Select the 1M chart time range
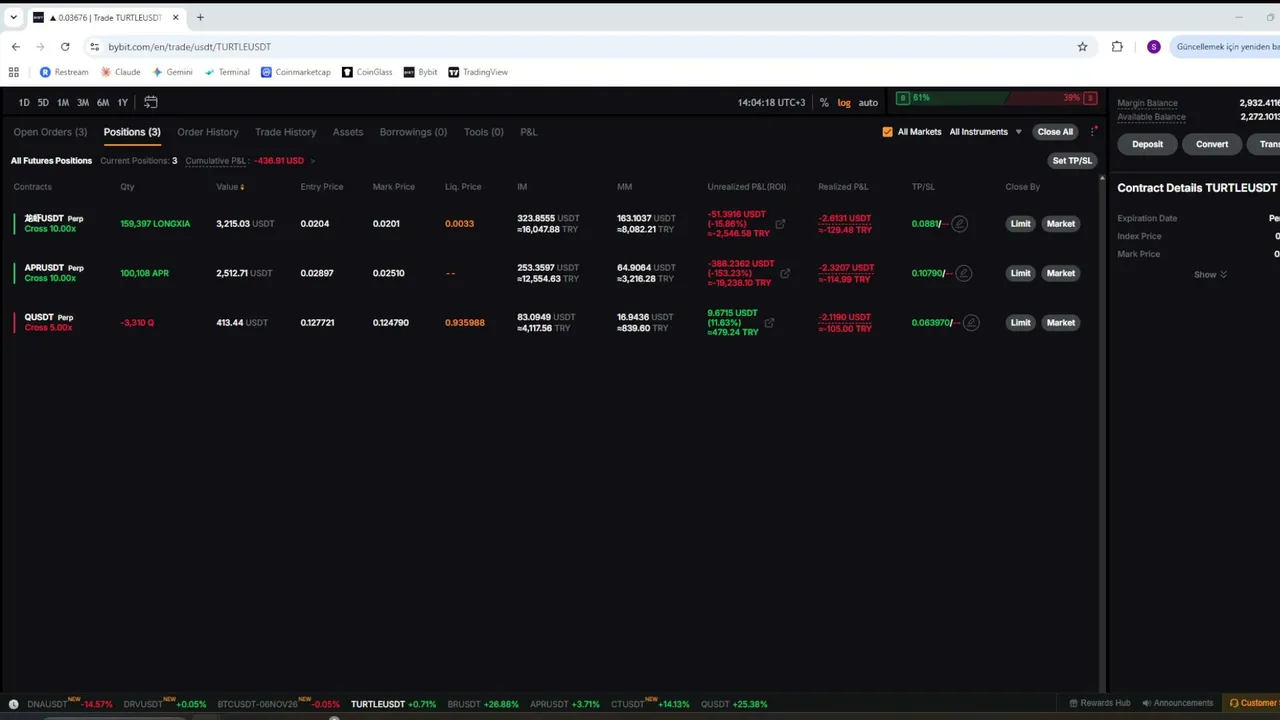The width and height of the screenshot is (1280, 720). (63, 102)
